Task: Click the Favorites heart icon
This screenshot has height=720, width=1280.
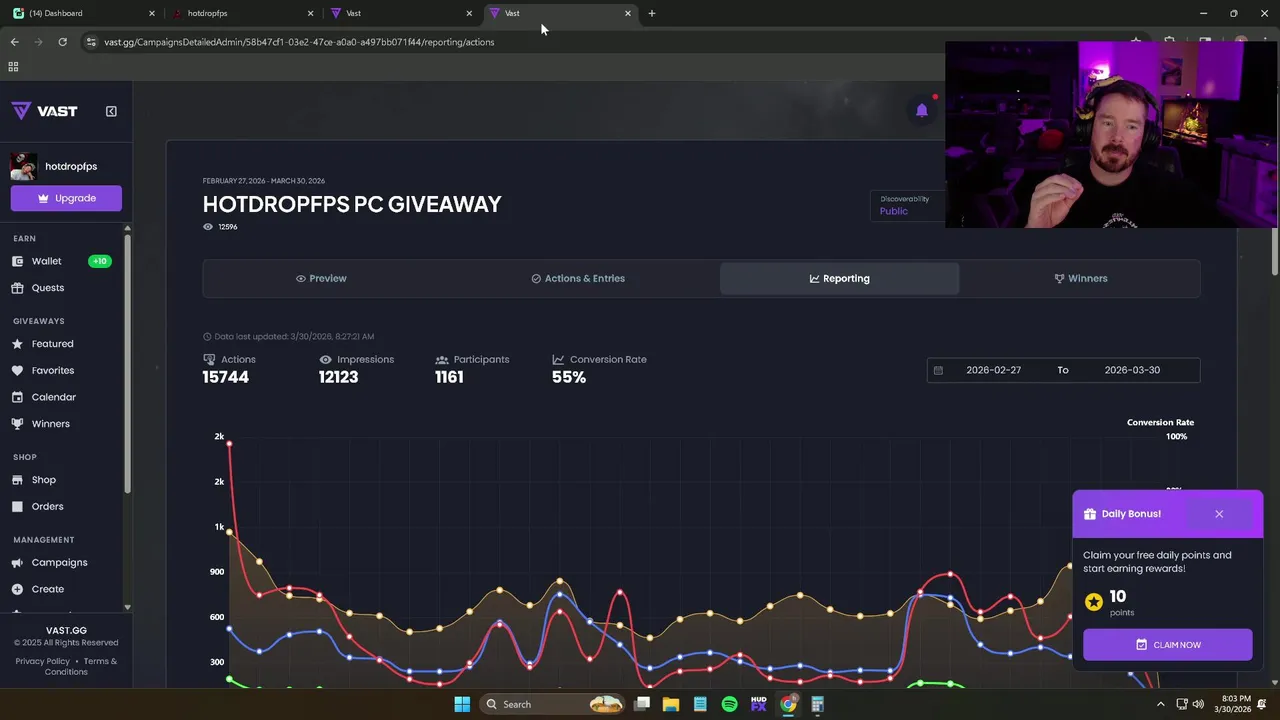Action: click(17, 370)
